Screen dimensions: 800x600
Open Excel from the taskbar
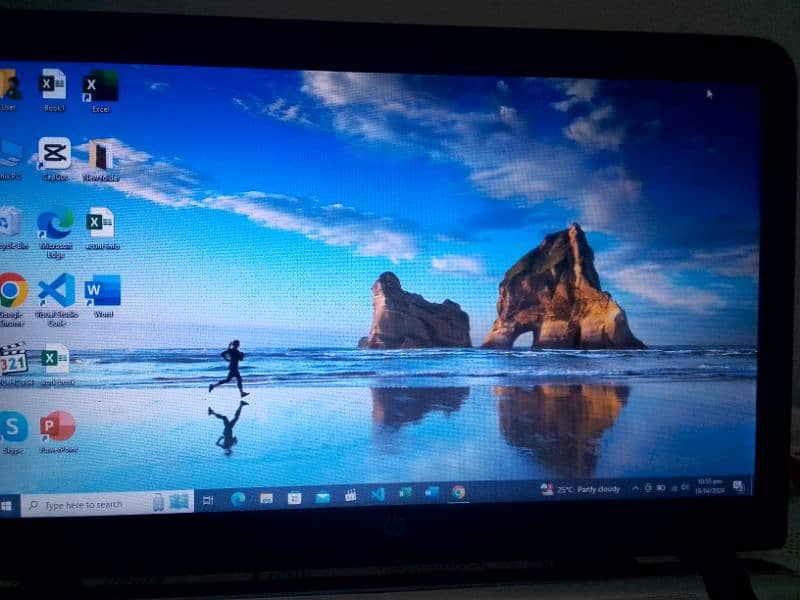coord(405,493)
